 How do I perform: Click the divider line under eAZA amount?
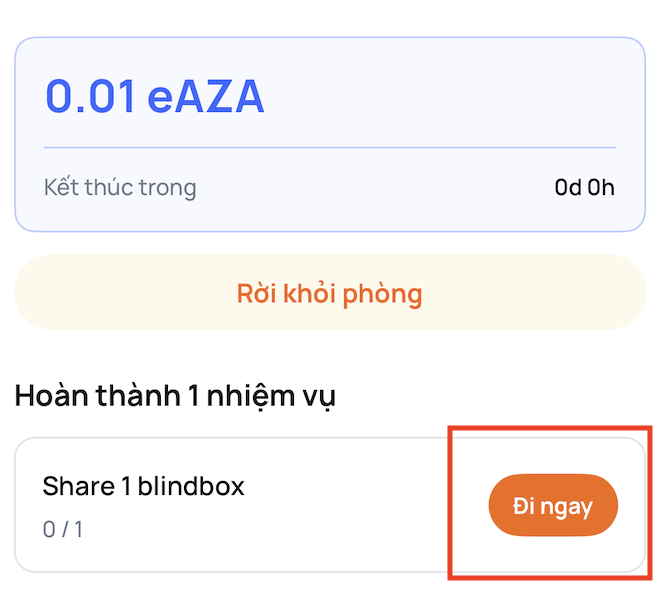coord(330,147)
